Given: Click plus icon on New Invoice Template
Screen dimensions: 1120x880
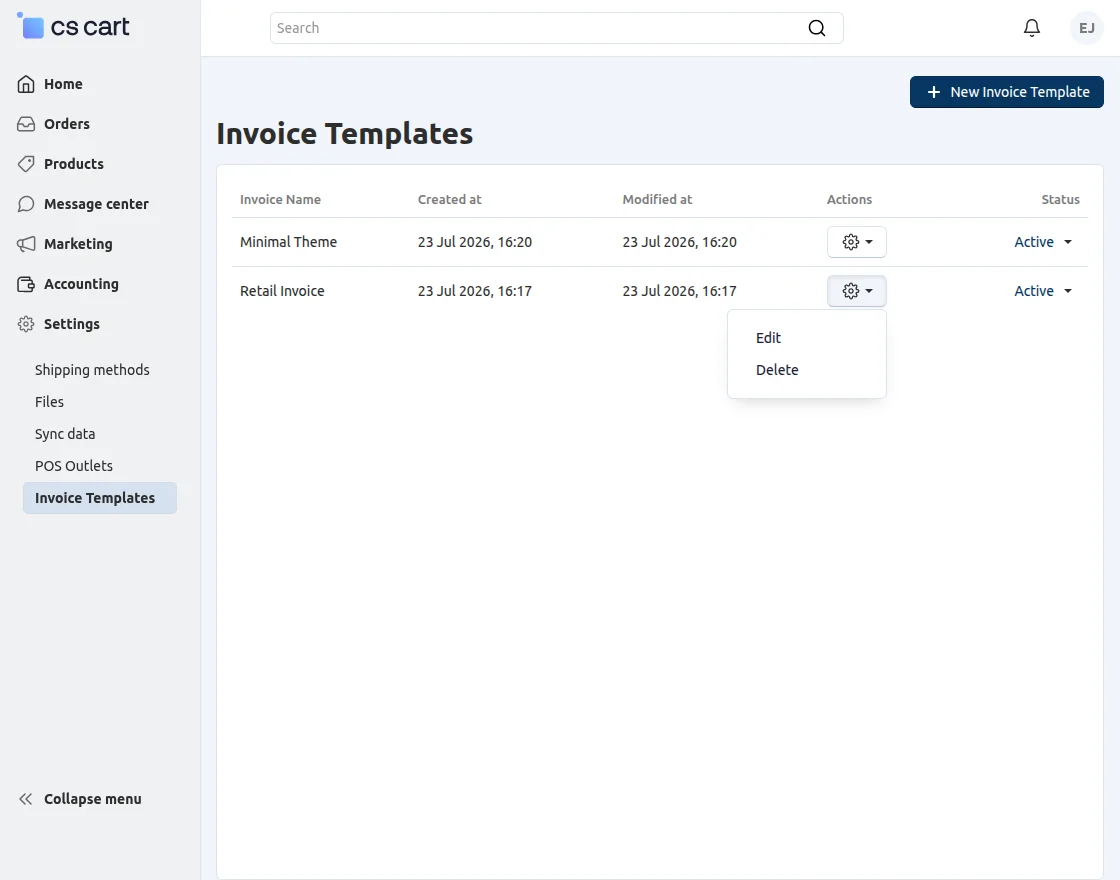Looking at the screenshot, I should [x=933, y=92].
